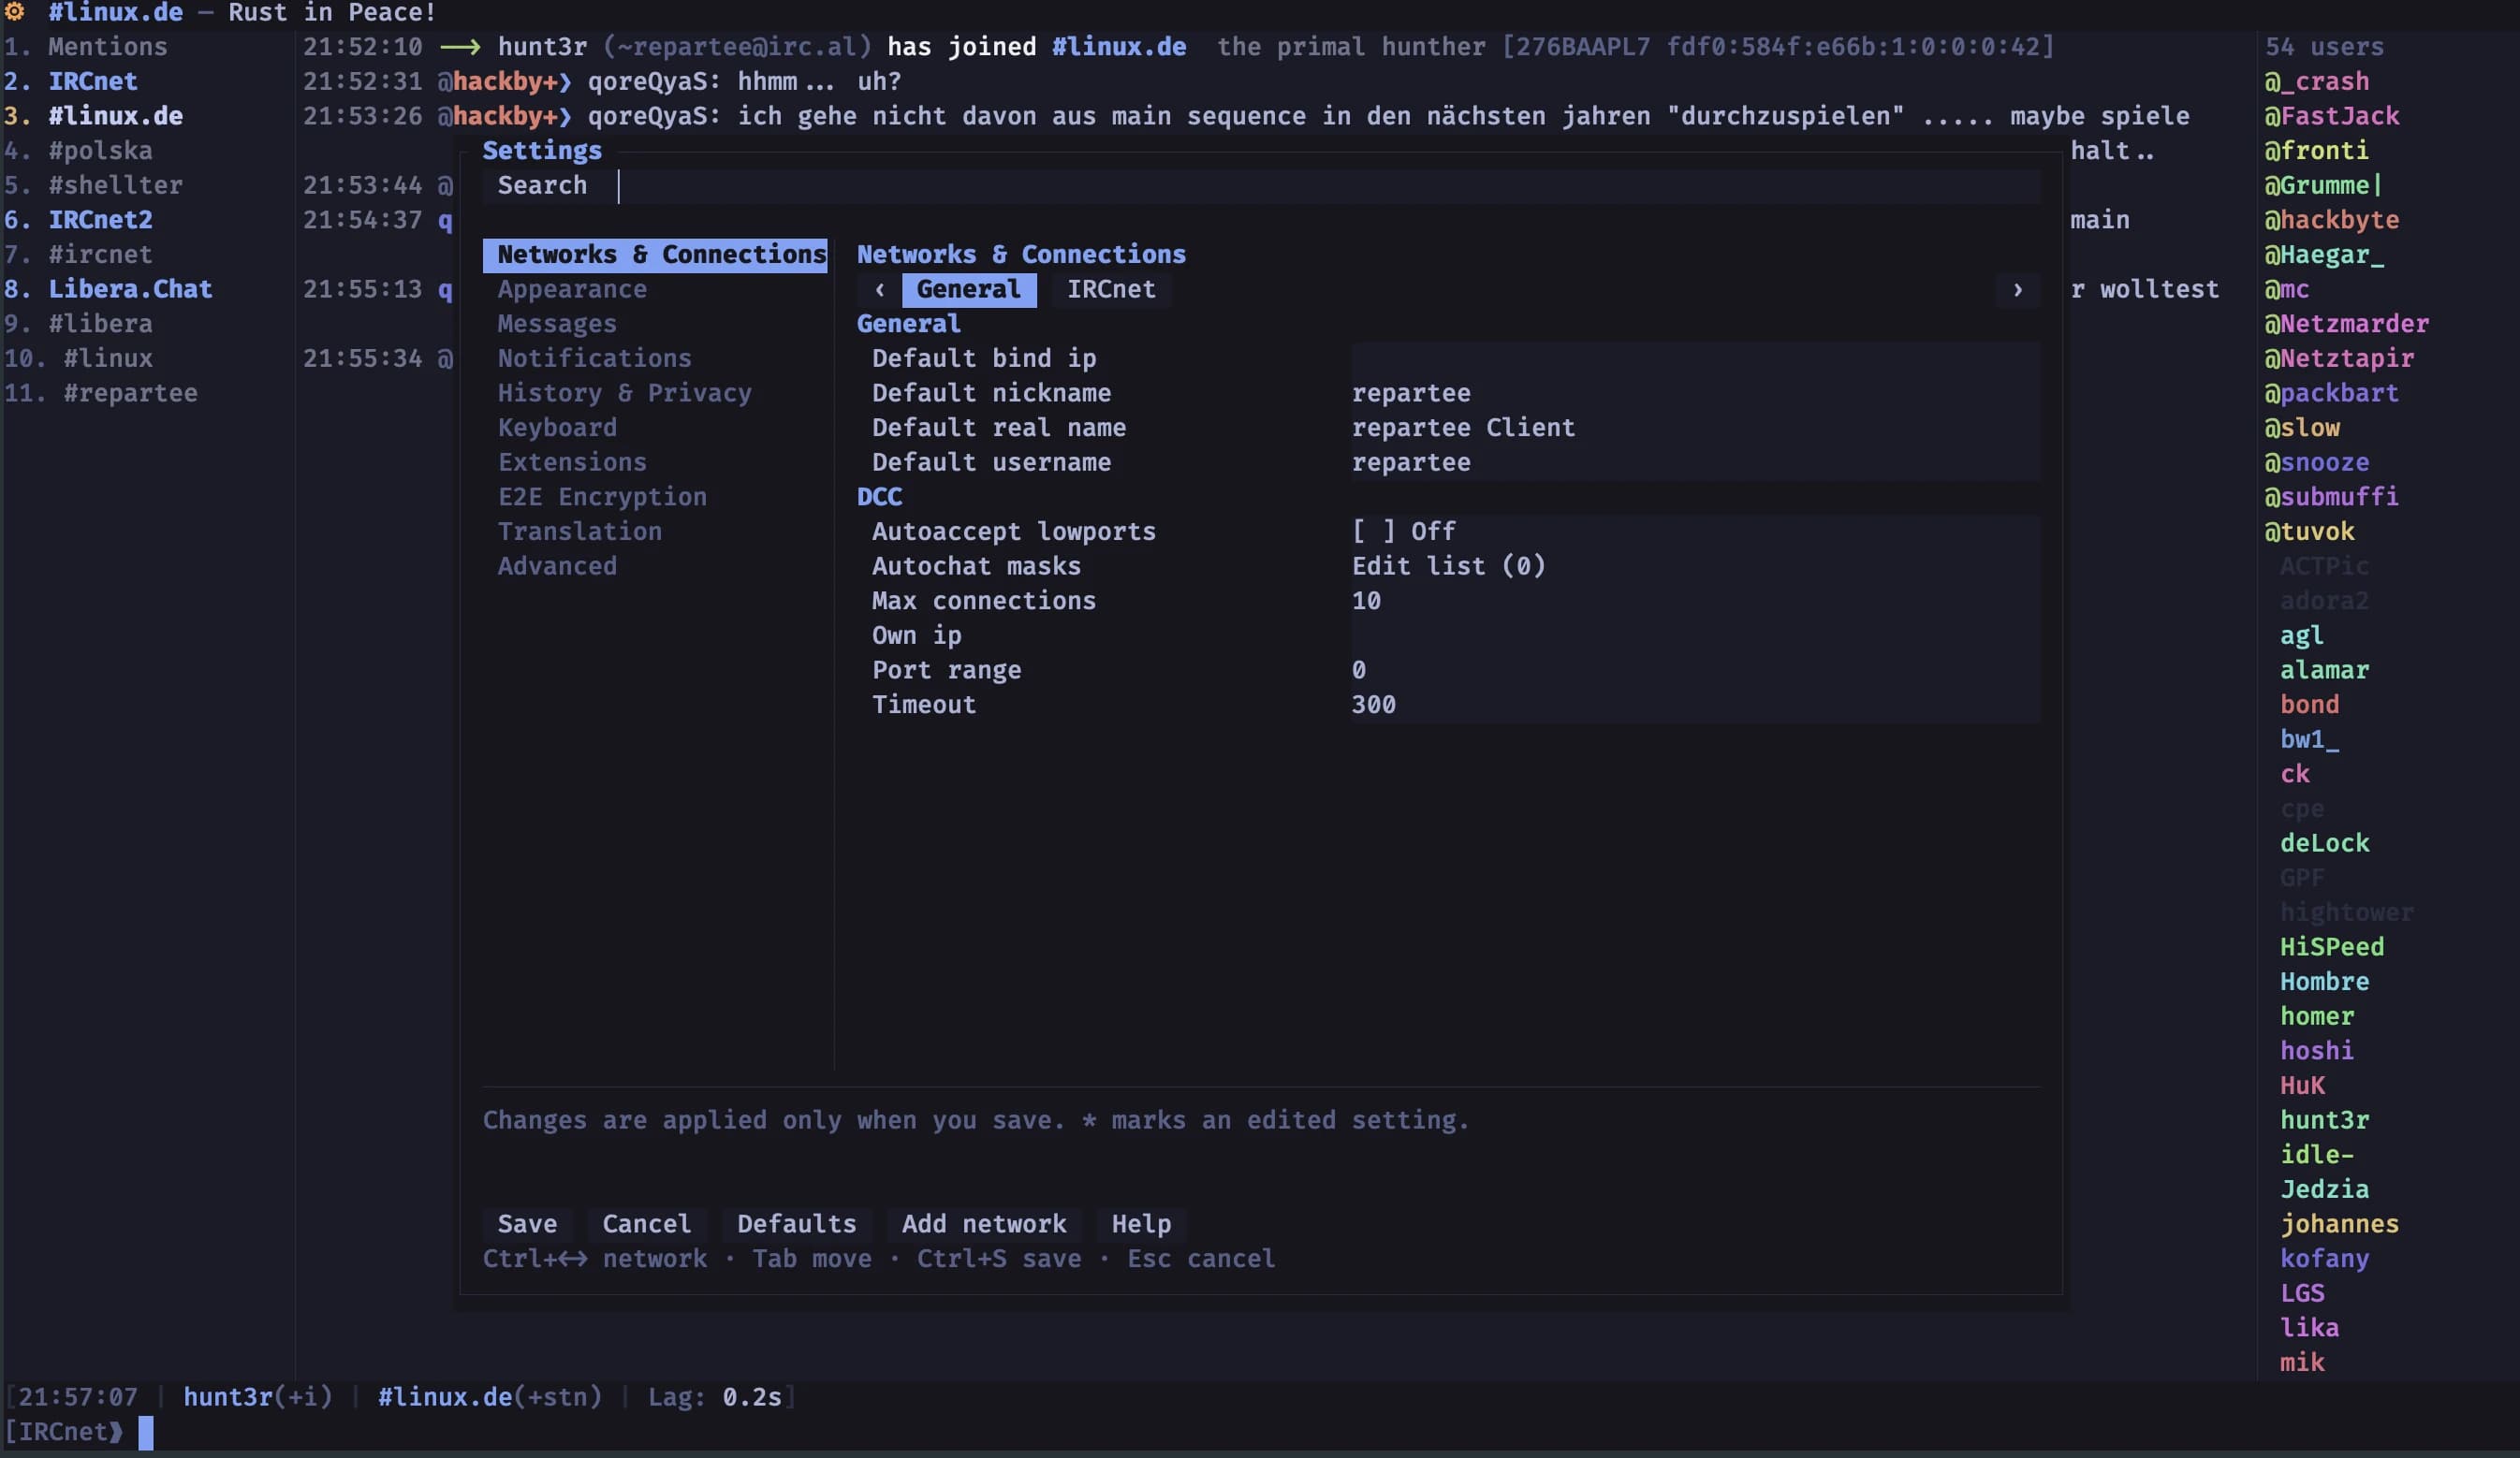Click the [IRCnet] command input line

[1260, 1432]
